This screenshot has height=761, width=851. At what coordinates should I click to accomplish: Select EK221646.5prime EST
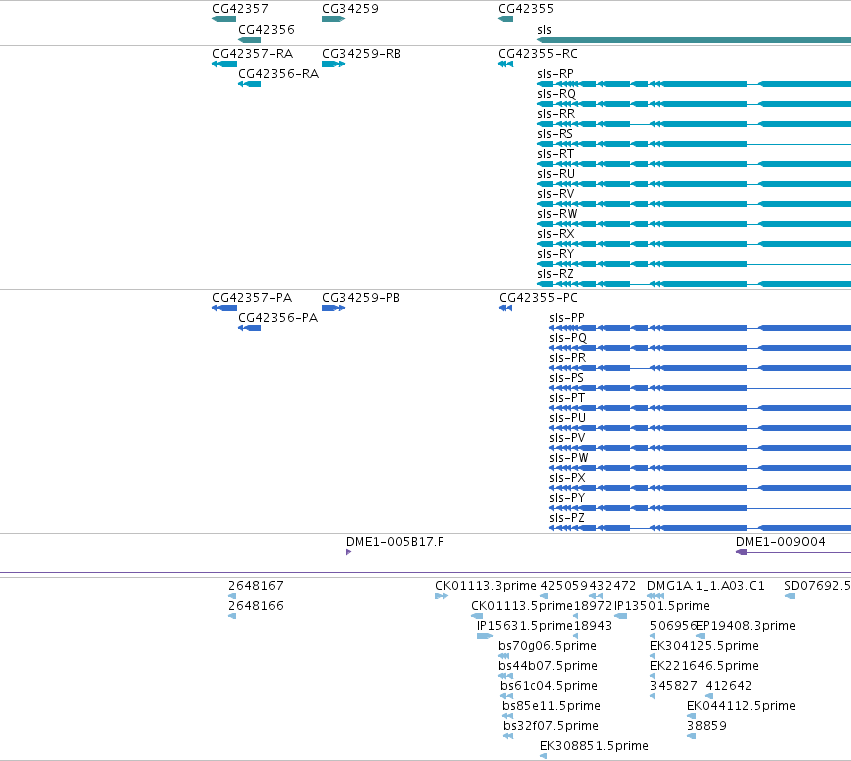point(652,676)
